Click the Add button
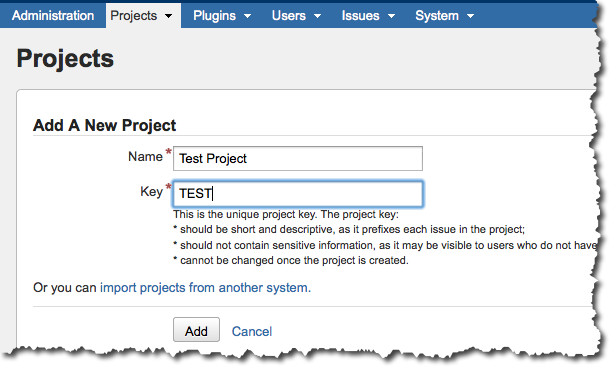 coord(196,330)
